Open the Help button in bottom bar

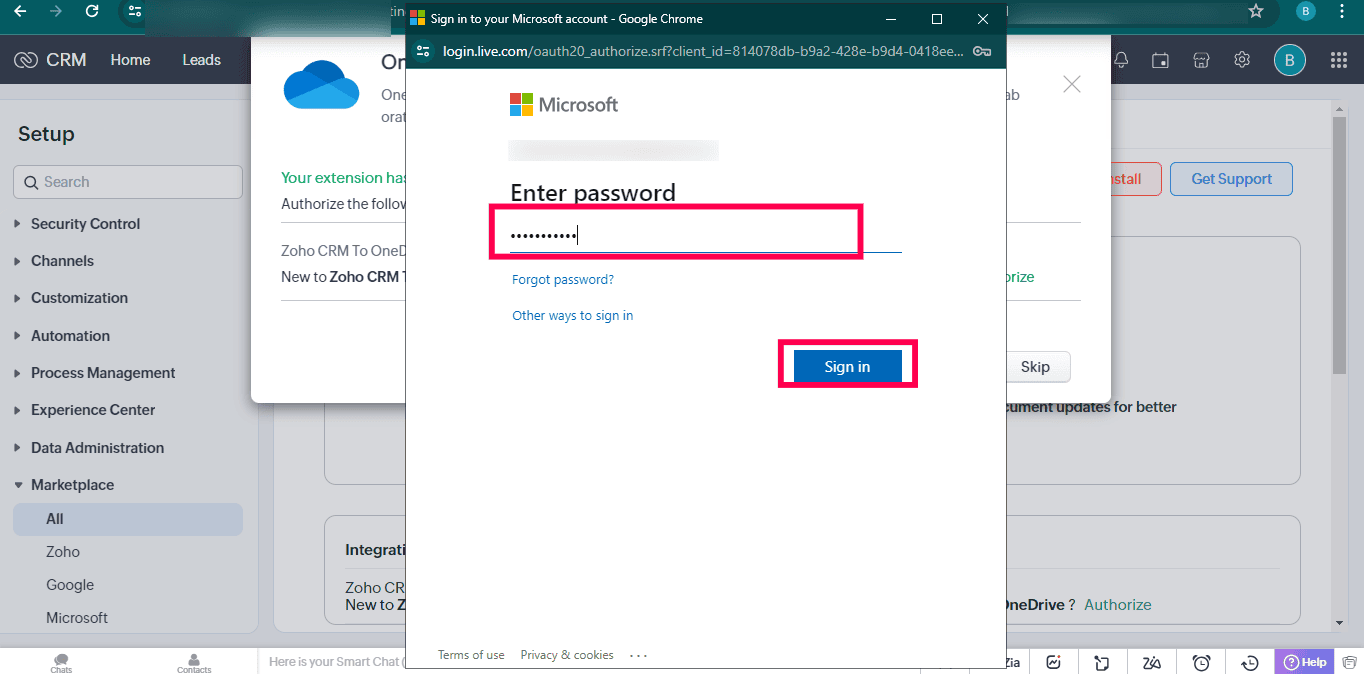1304,662
